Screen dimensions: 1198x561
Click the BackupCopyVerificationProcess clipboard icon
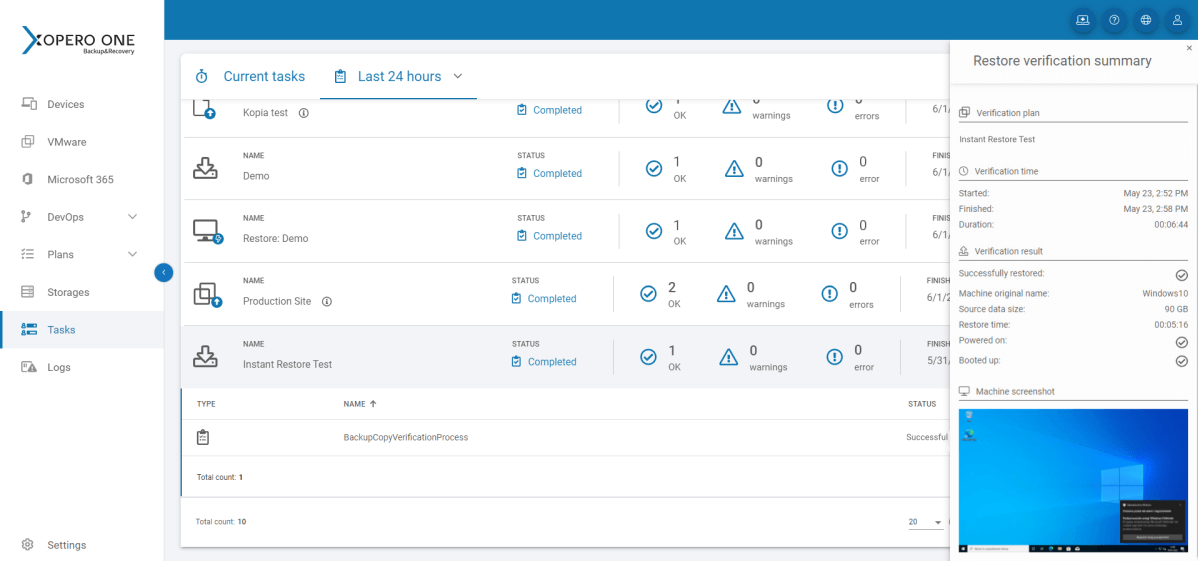click(x=203, y=437)
